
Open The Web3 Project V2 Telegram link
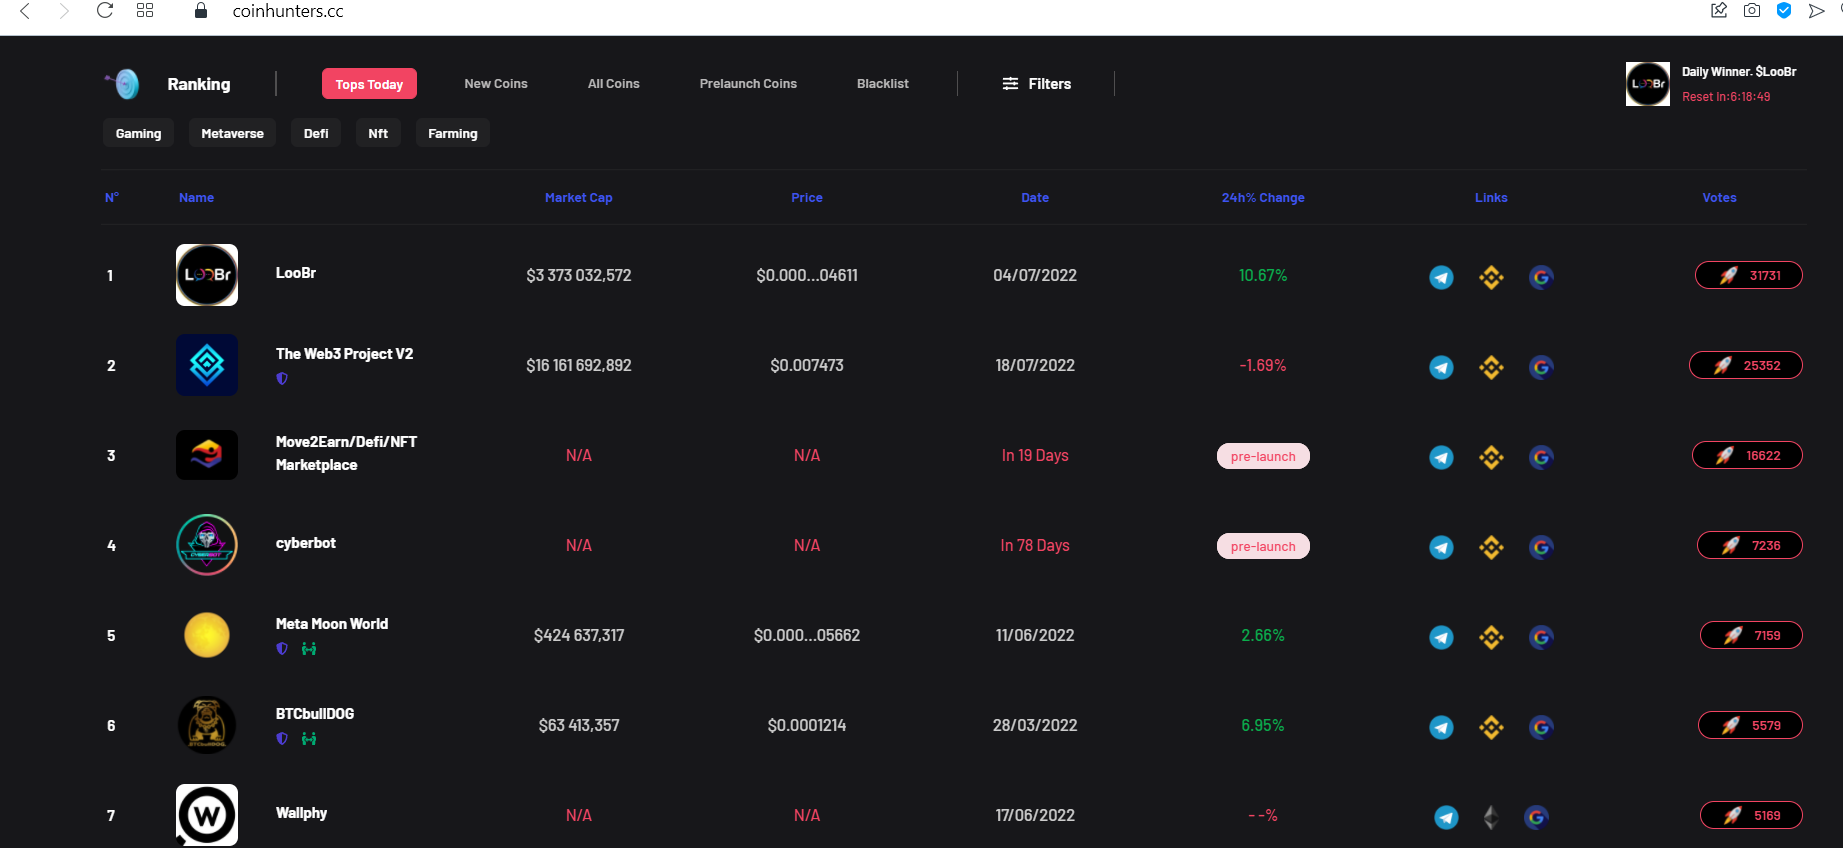[x=1441, y=367]
